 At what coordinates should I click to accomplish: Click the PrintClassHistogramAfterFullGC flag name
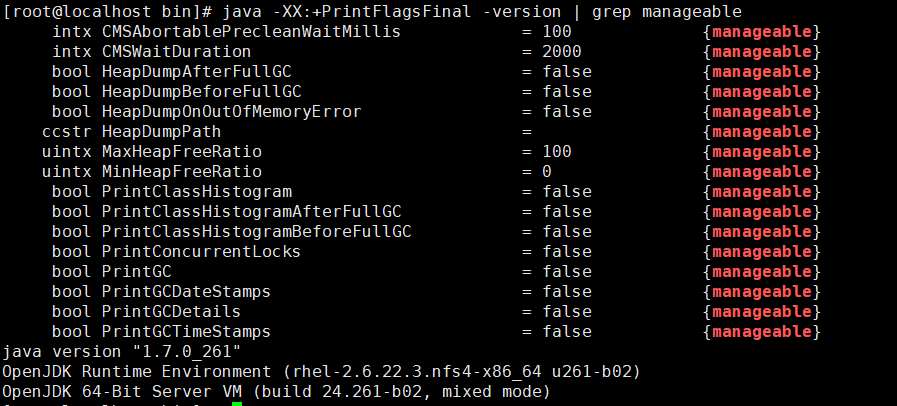coord(251,212)
